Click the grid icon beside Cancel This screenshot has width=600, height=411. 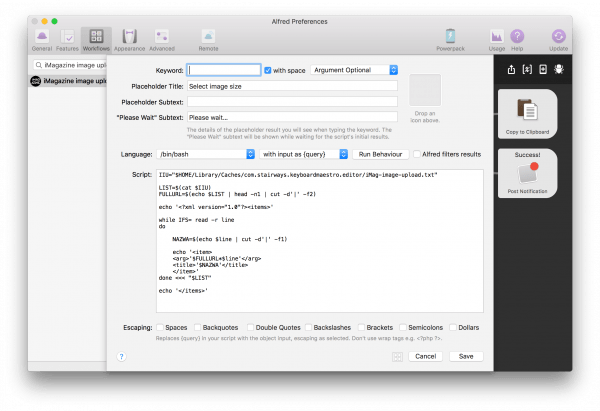click(x=397, y=357)
